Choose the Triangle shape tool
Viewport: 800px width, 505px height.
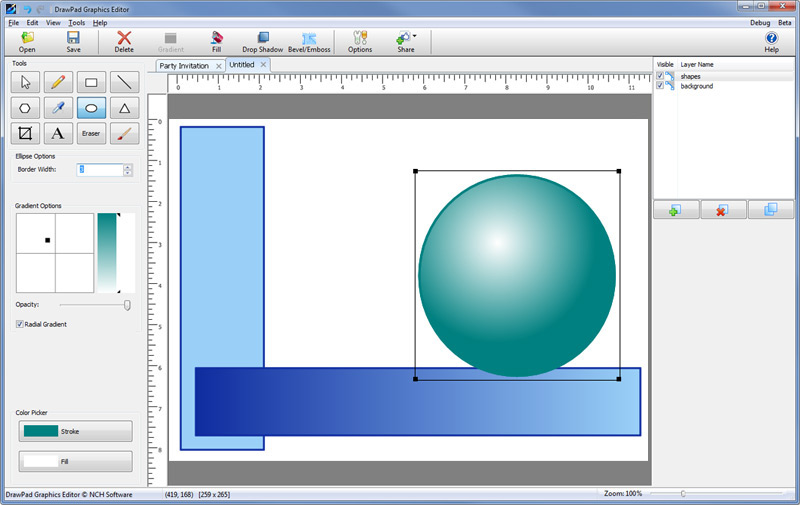(124, 108)
